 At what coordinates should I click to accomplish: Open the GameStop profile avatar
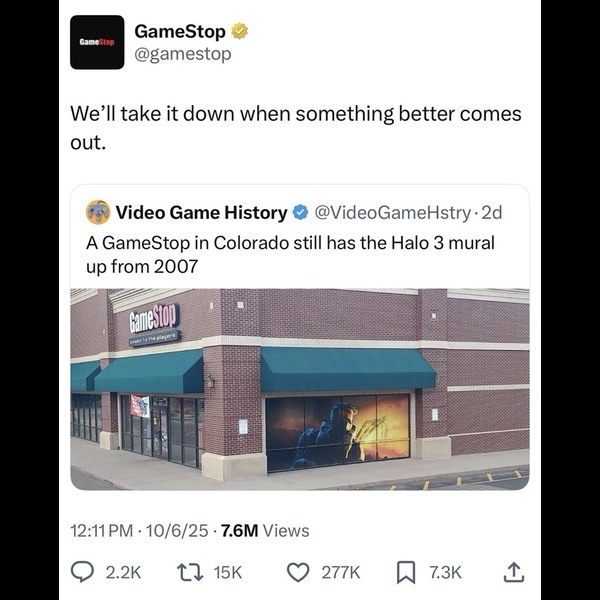click(97, 42)
